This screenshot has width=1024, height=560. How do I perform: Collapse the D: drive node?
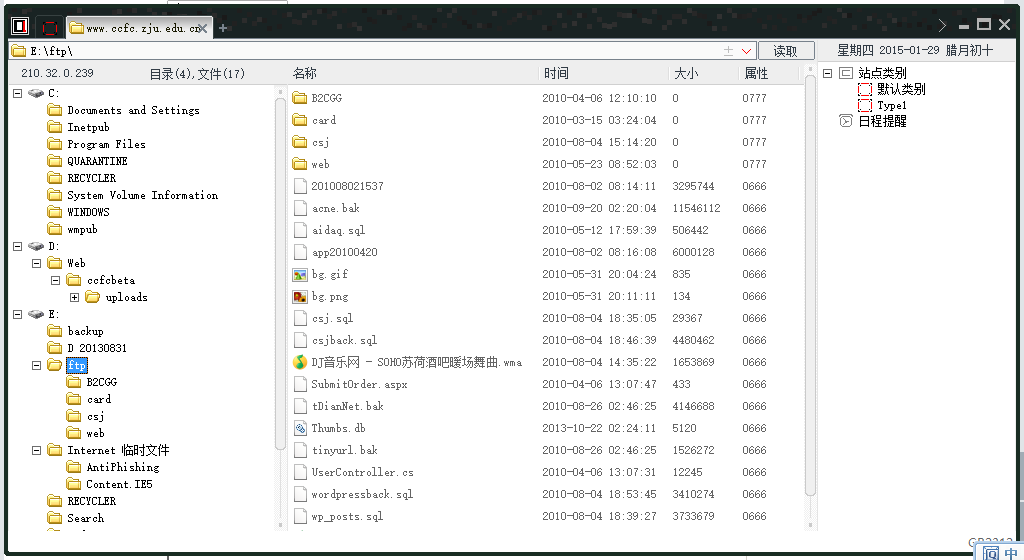pyautogui.click(x=18, y=246)
